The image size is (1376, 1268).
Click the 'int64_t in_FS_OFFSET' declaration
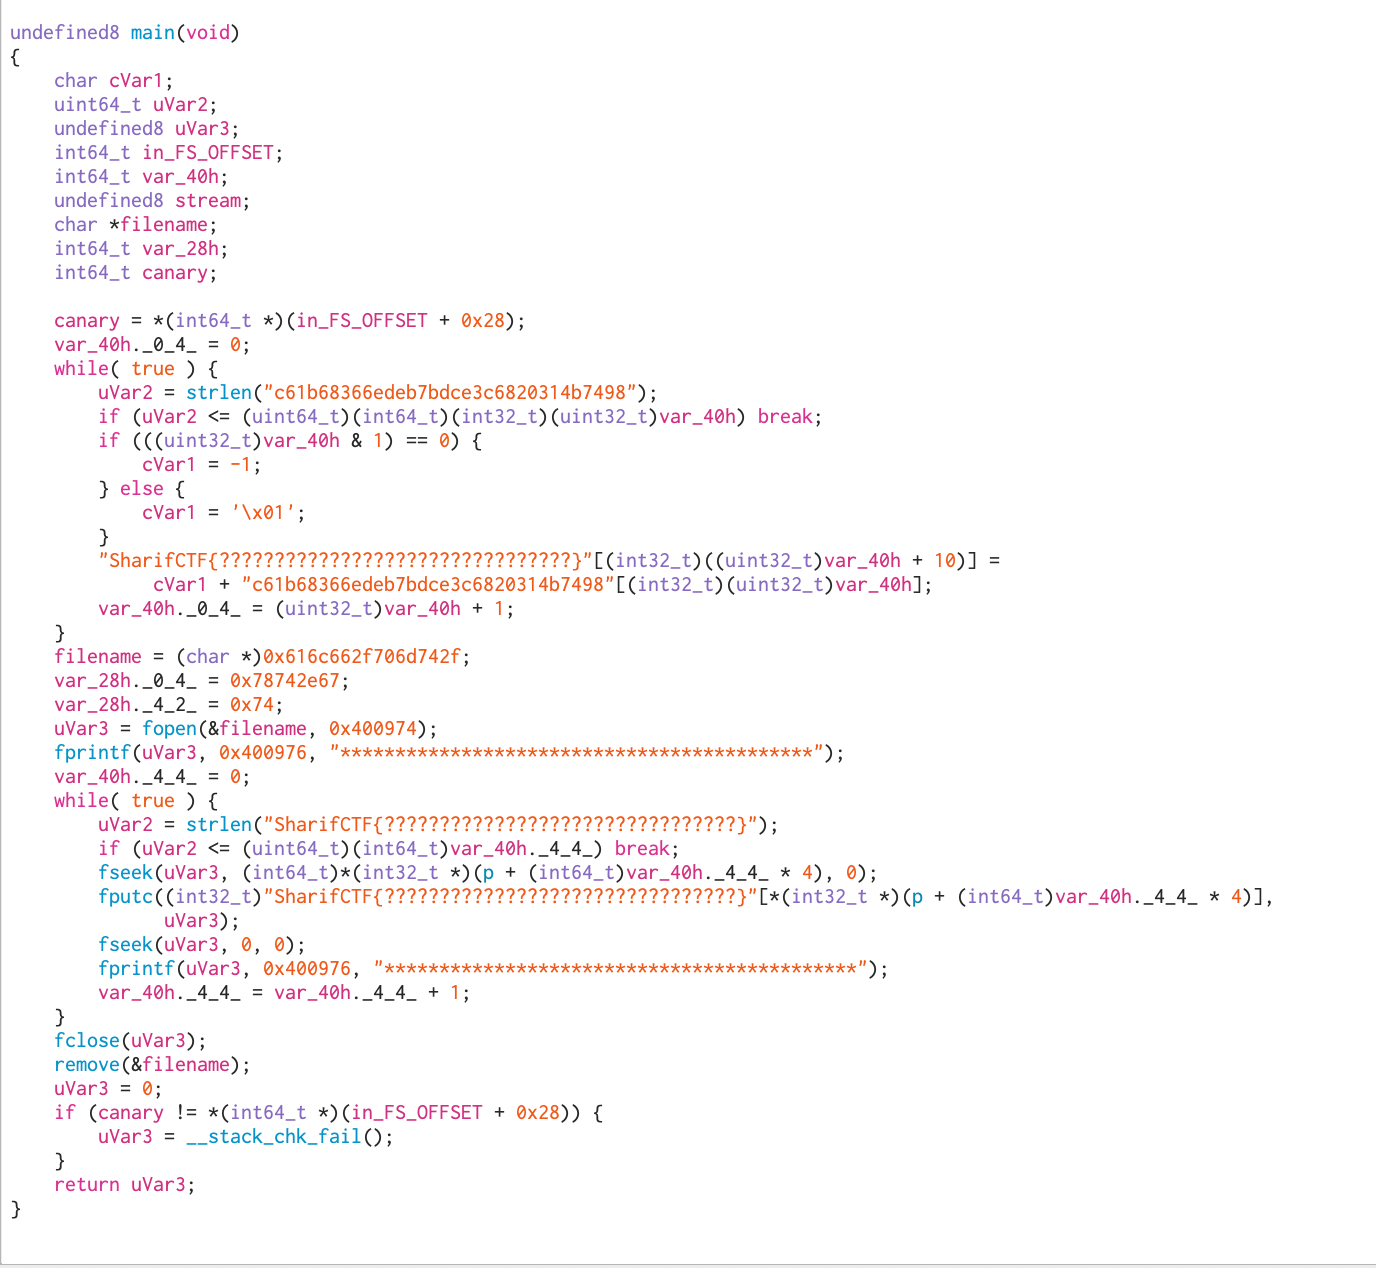[x=168, y=153]
